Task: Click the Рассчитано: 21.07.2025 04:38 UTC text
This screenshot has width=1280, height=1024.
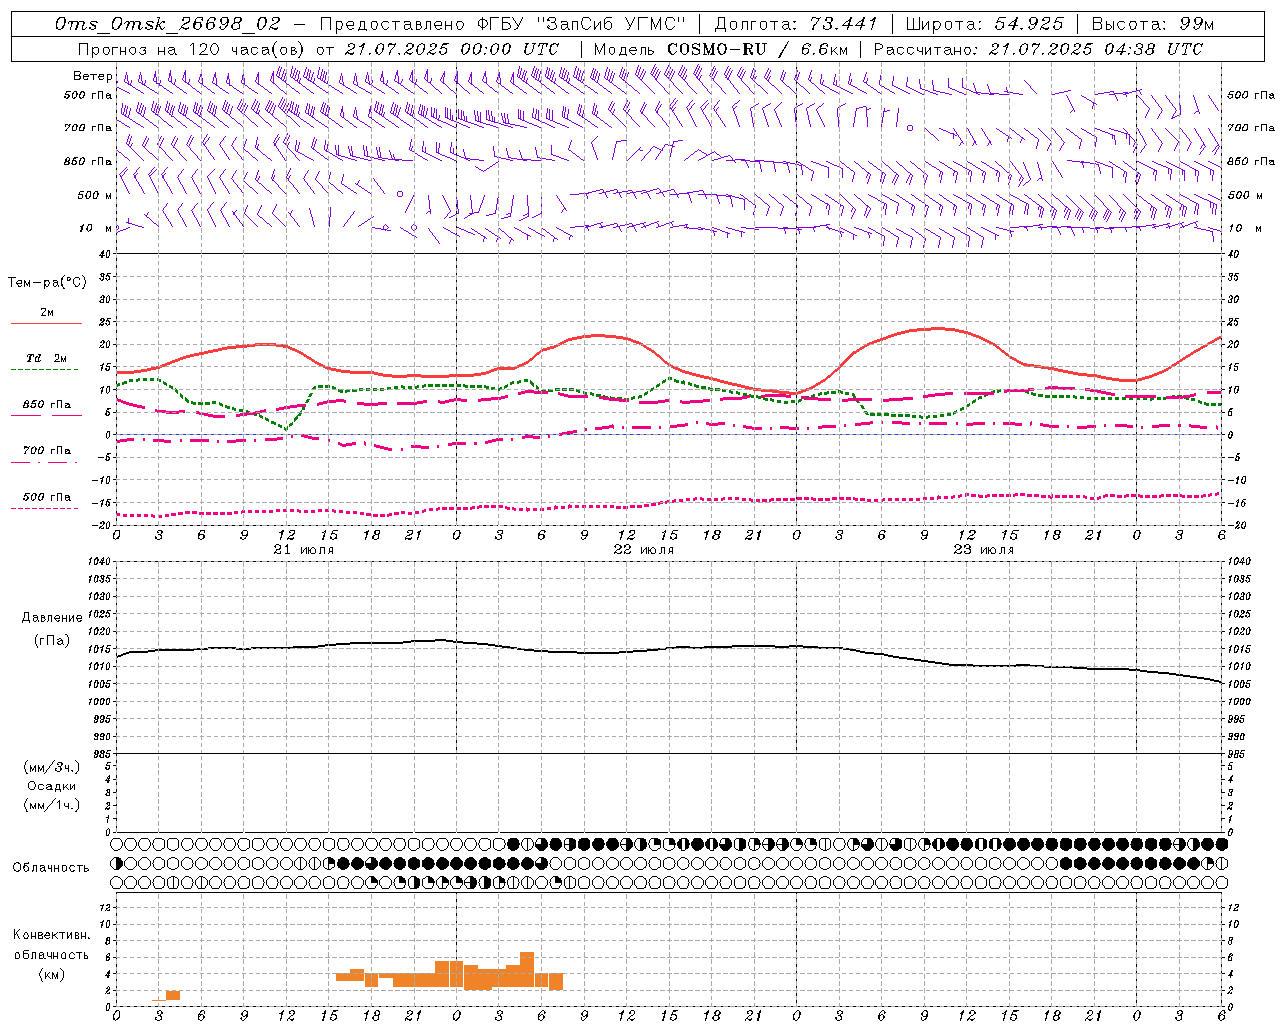Action: pos(1038,49)
